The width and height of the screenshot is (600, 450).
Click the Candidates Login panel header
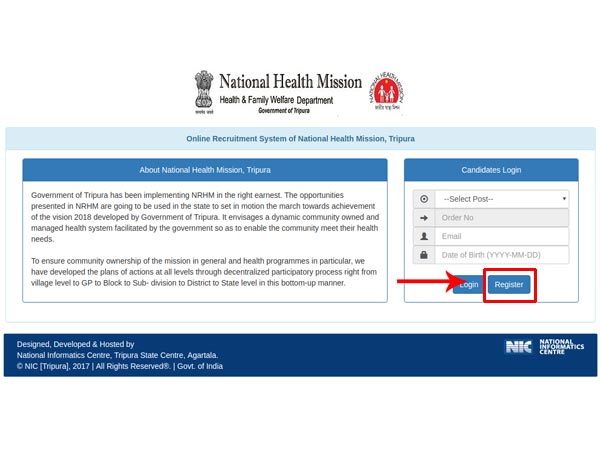pyautogui.click(x=491, y=170)
